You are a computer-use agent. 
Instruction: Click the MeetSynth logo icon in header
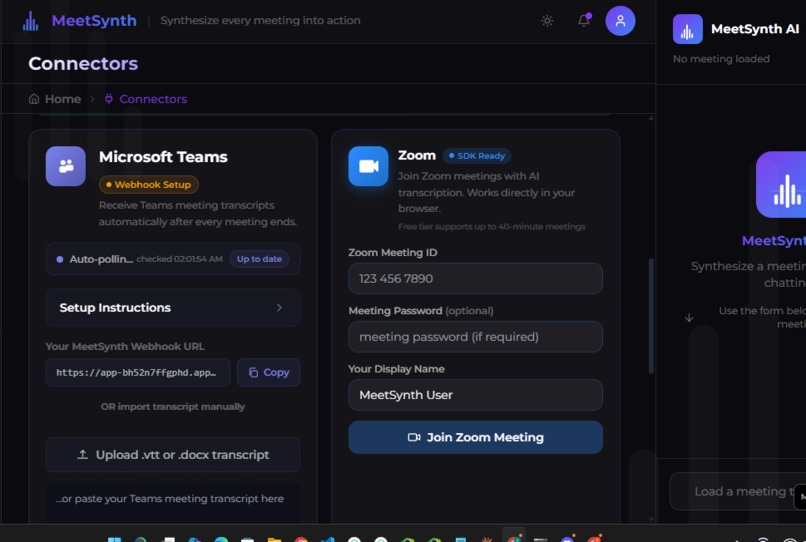pyautogui.click(x=30, y=21)
